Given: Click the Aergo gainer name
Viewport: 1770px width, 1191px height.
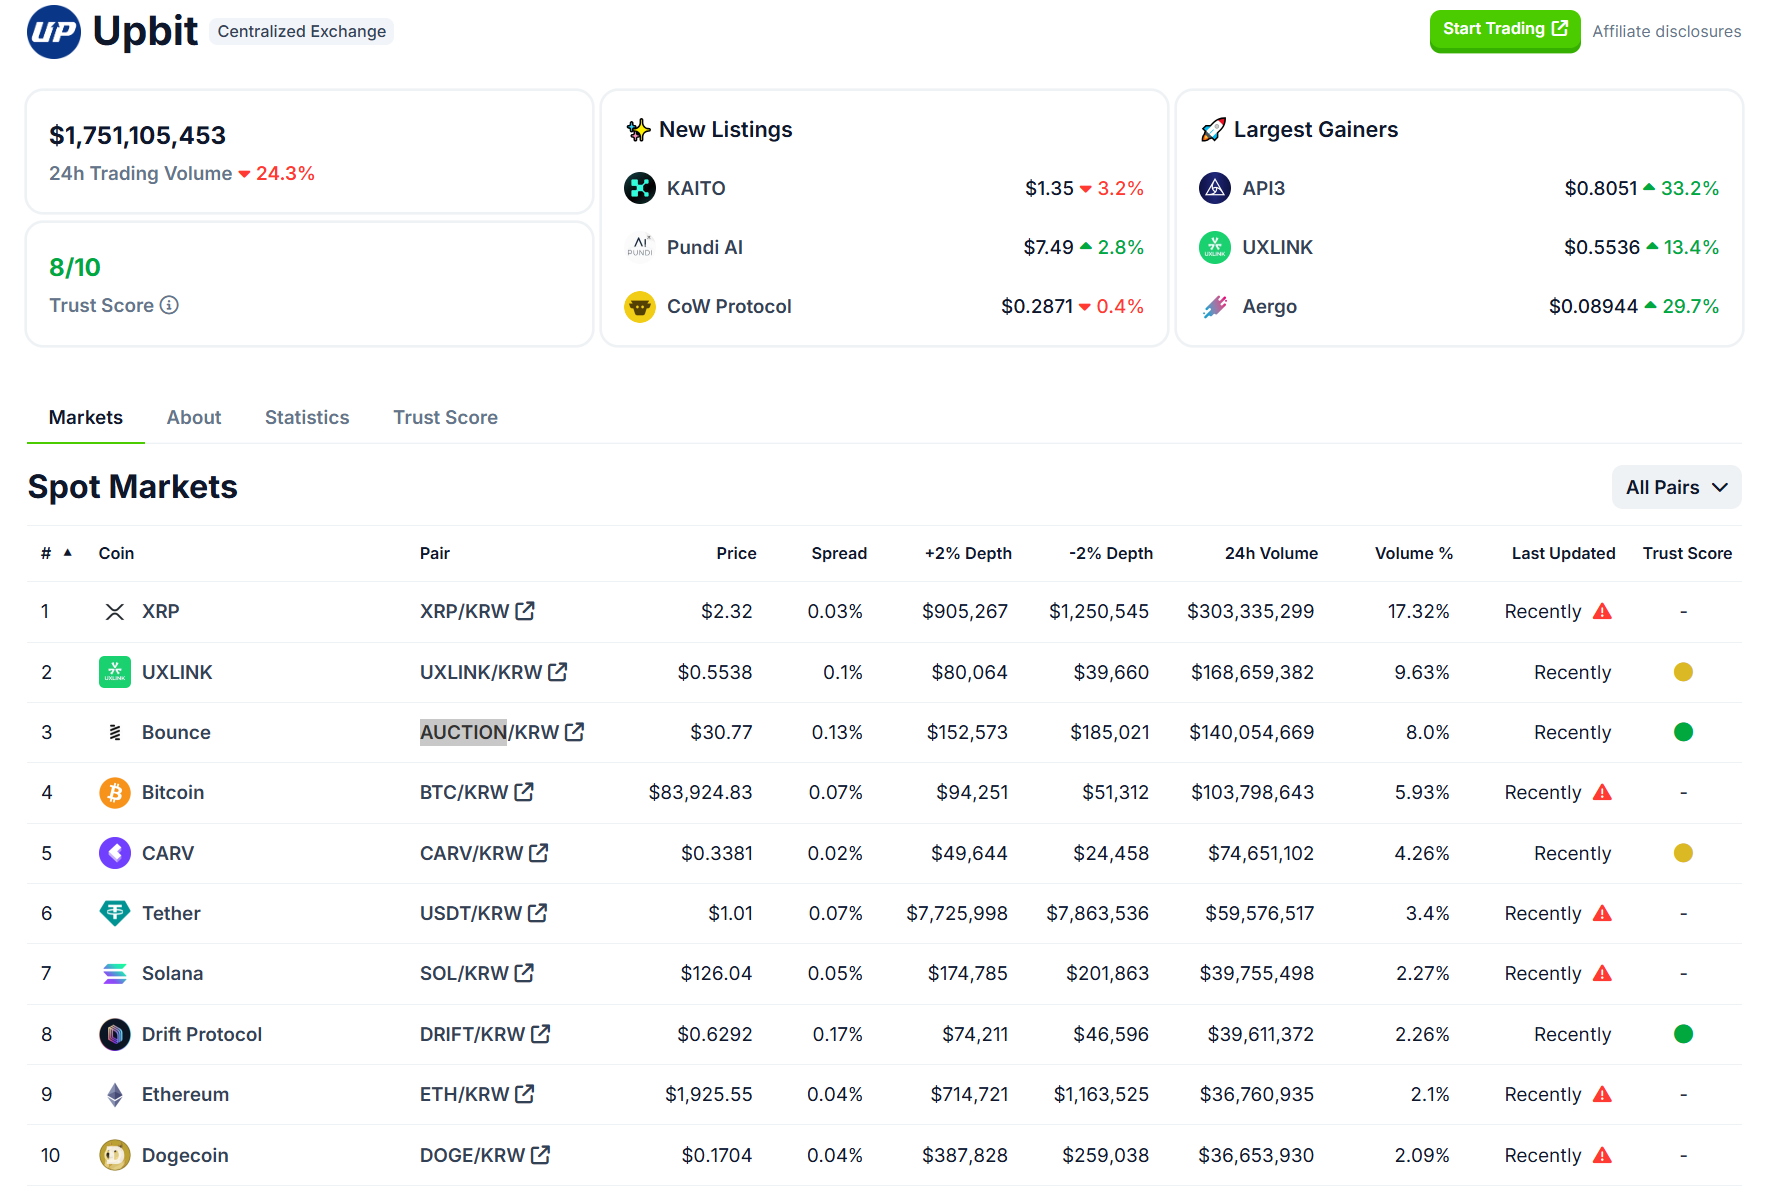Looking at the screenshot, I should 1269,306.
